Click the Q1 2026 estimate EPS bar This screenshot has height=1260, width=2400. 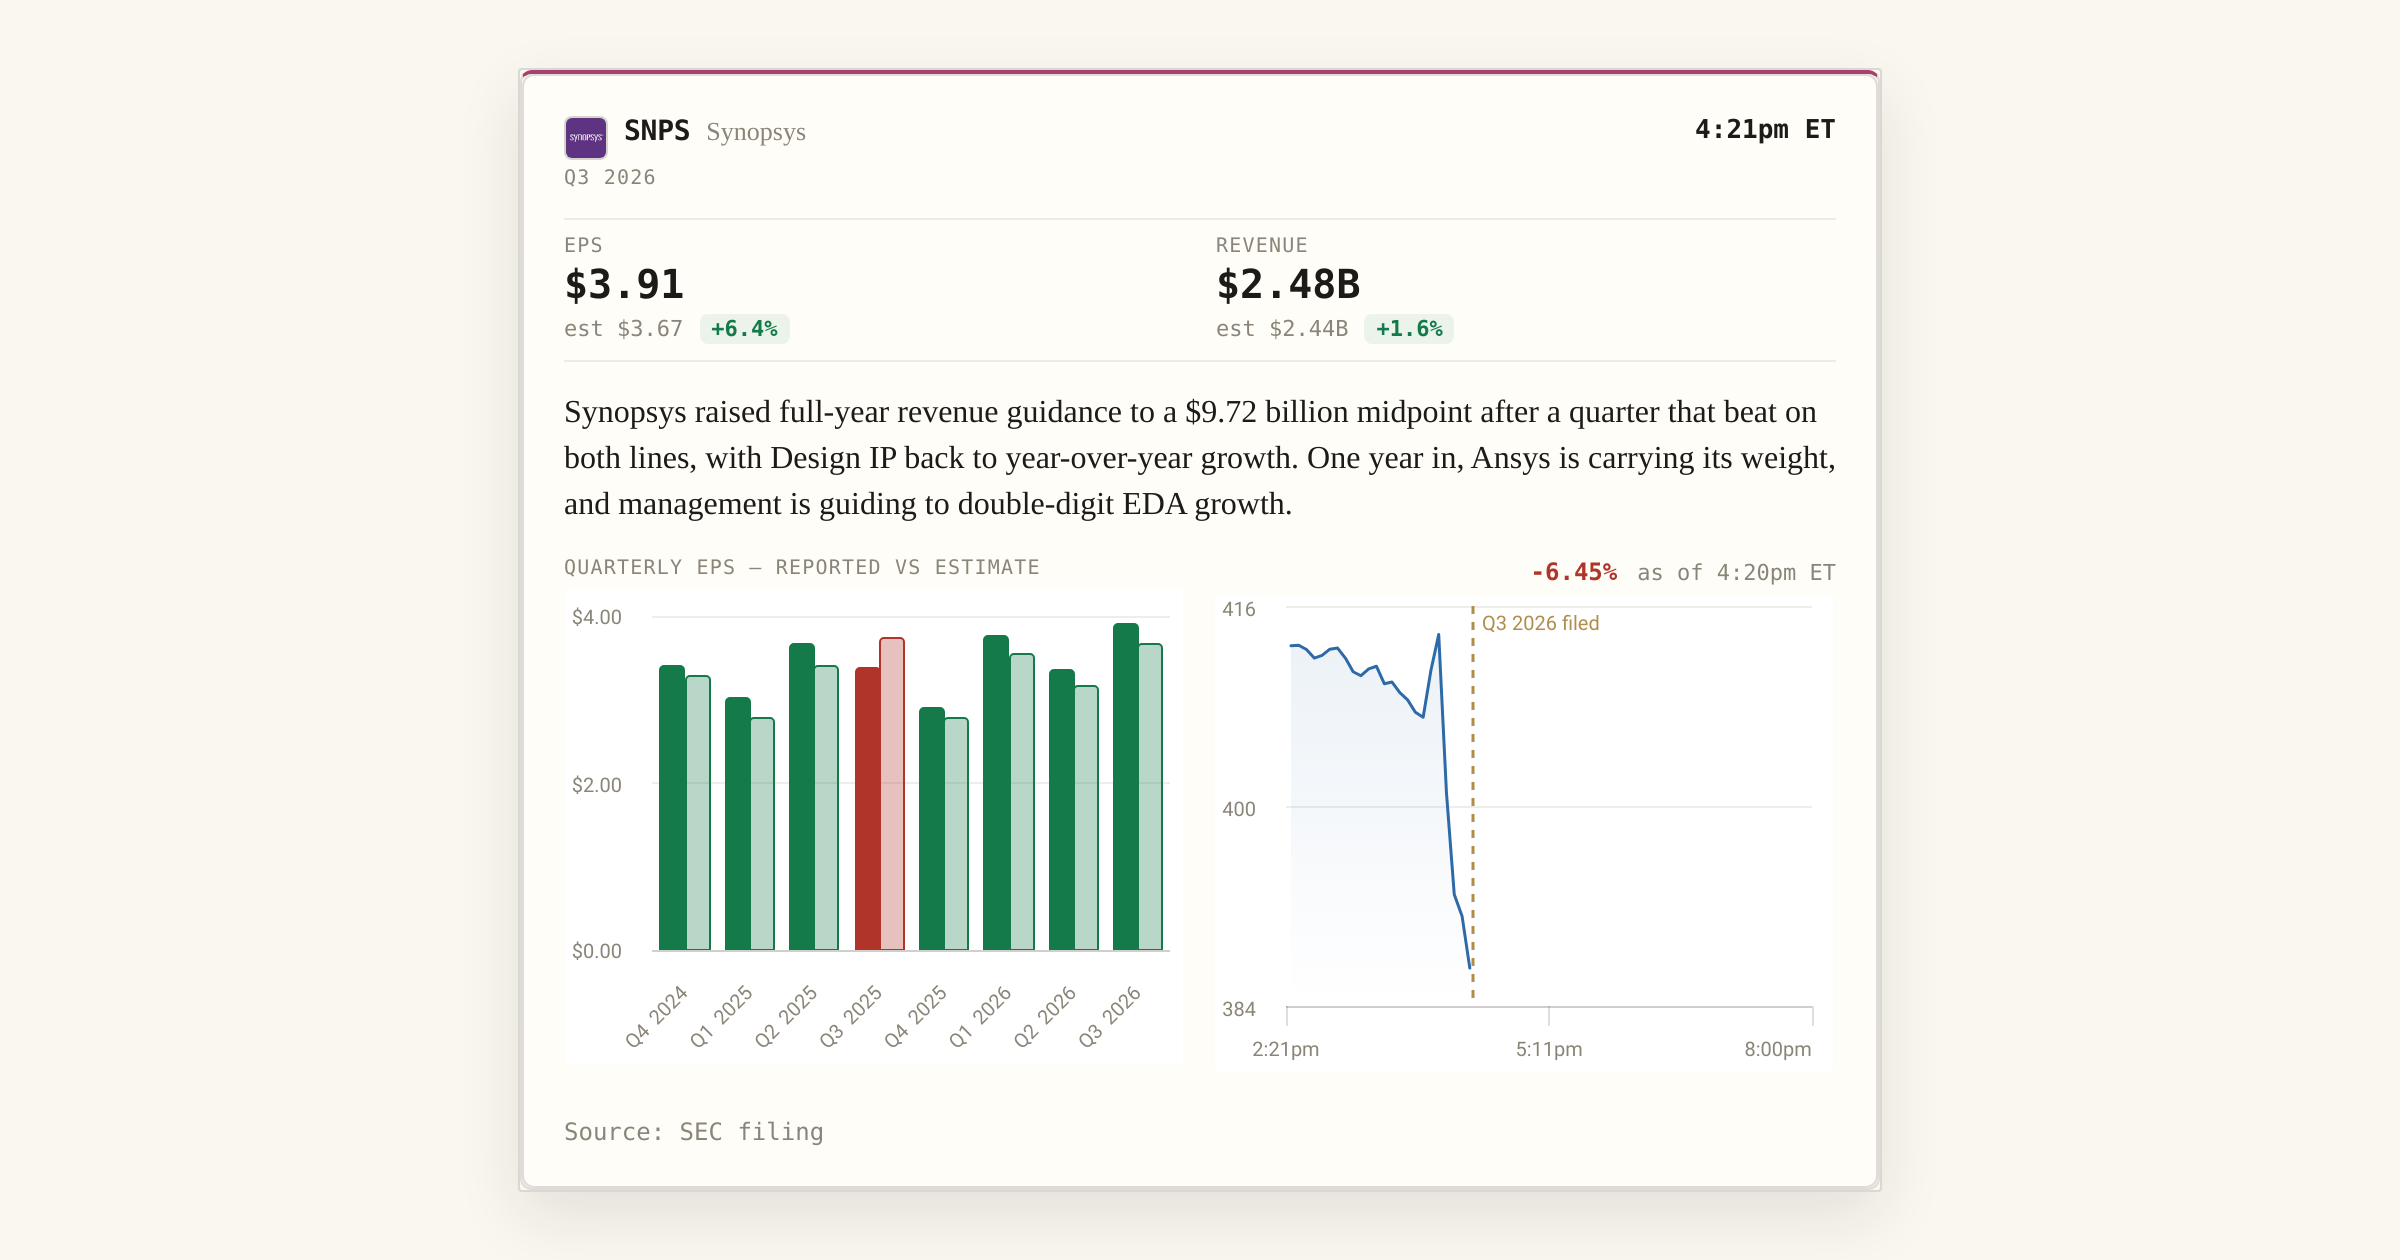click(x=1022, y=802)
